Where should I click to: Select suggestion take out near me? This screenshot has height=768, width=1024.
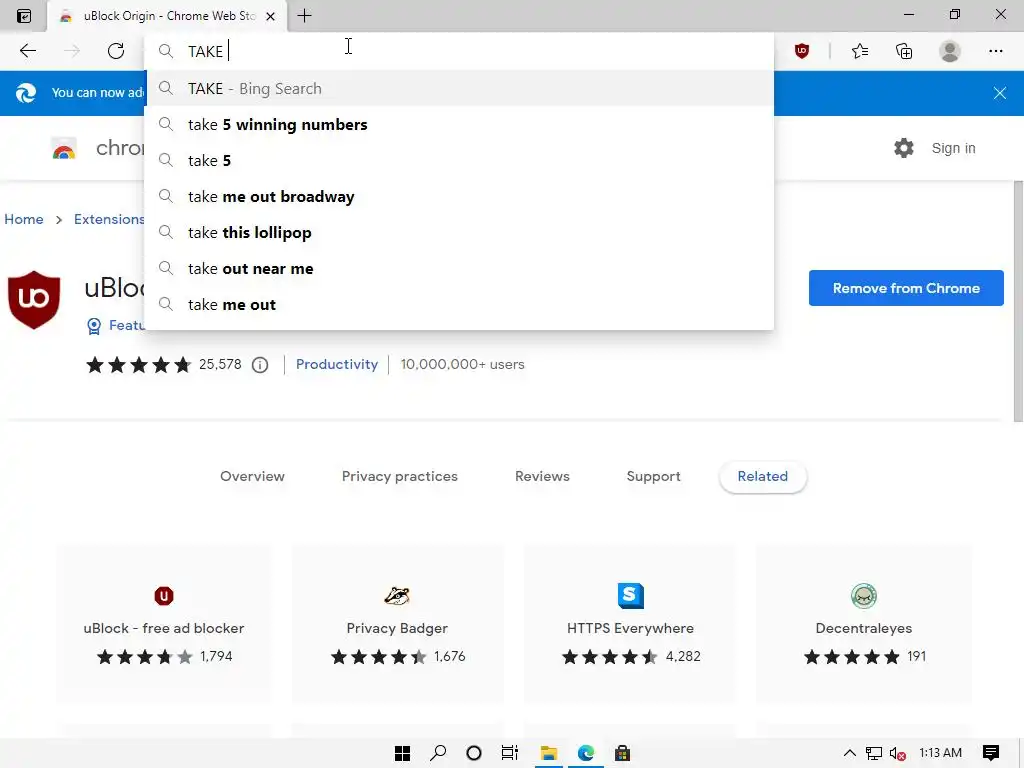click(460, 268)
